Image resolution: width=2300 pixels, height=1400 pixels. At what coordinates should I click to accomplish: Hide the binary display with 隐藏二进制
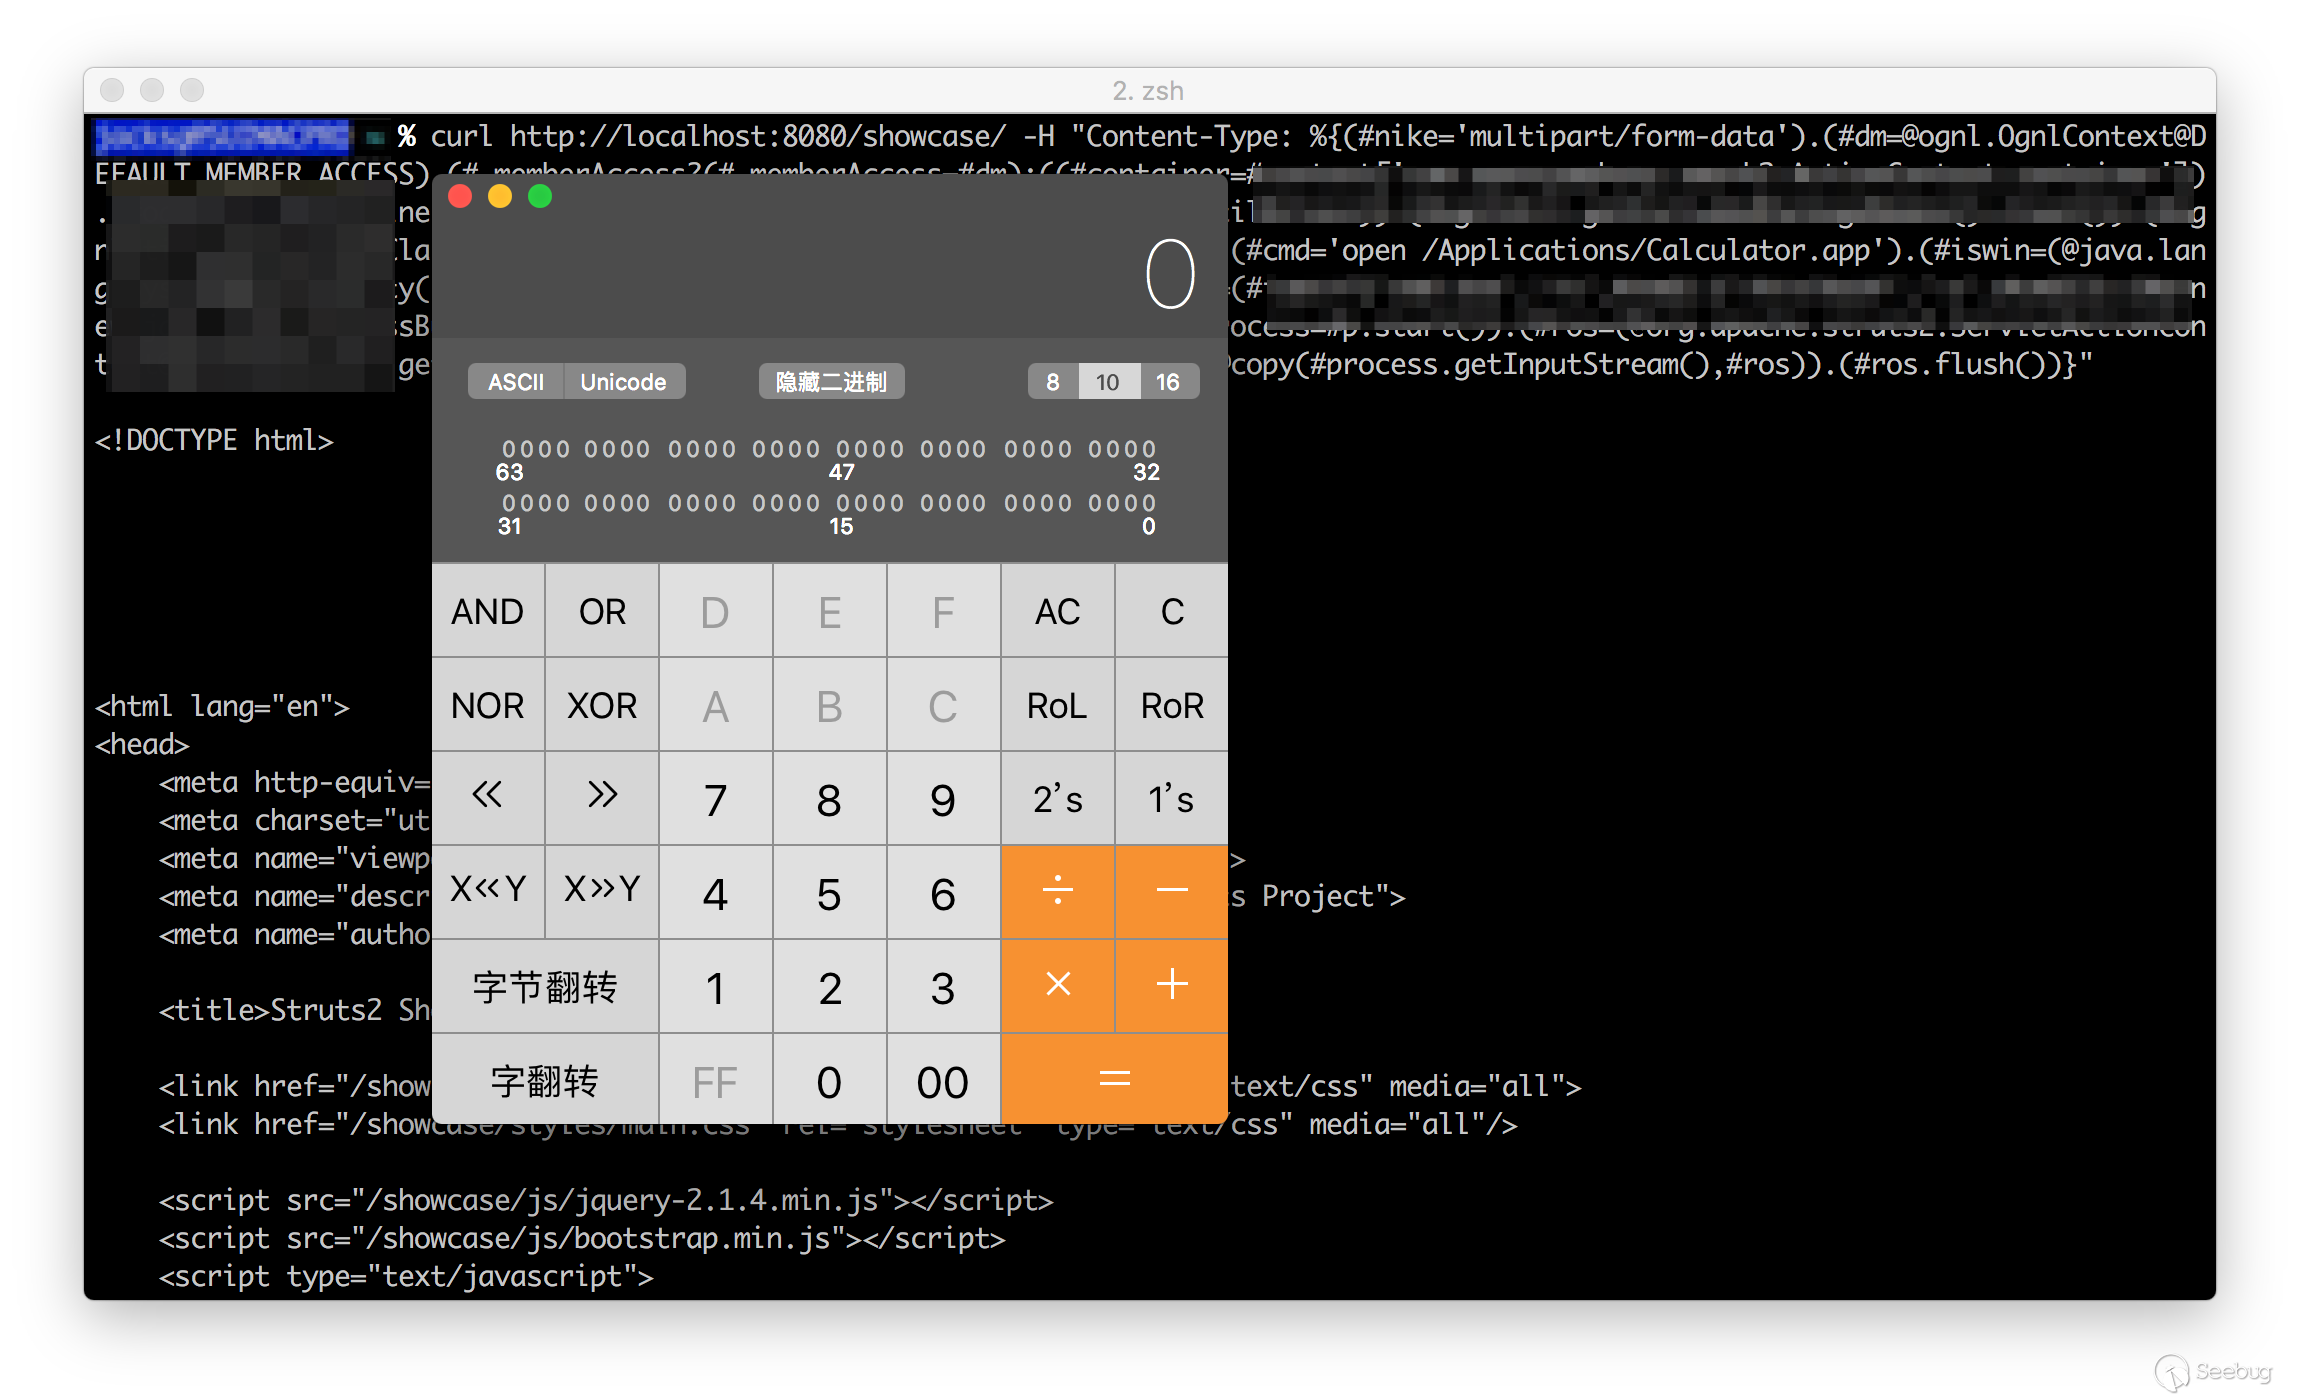tap(831, 382)
